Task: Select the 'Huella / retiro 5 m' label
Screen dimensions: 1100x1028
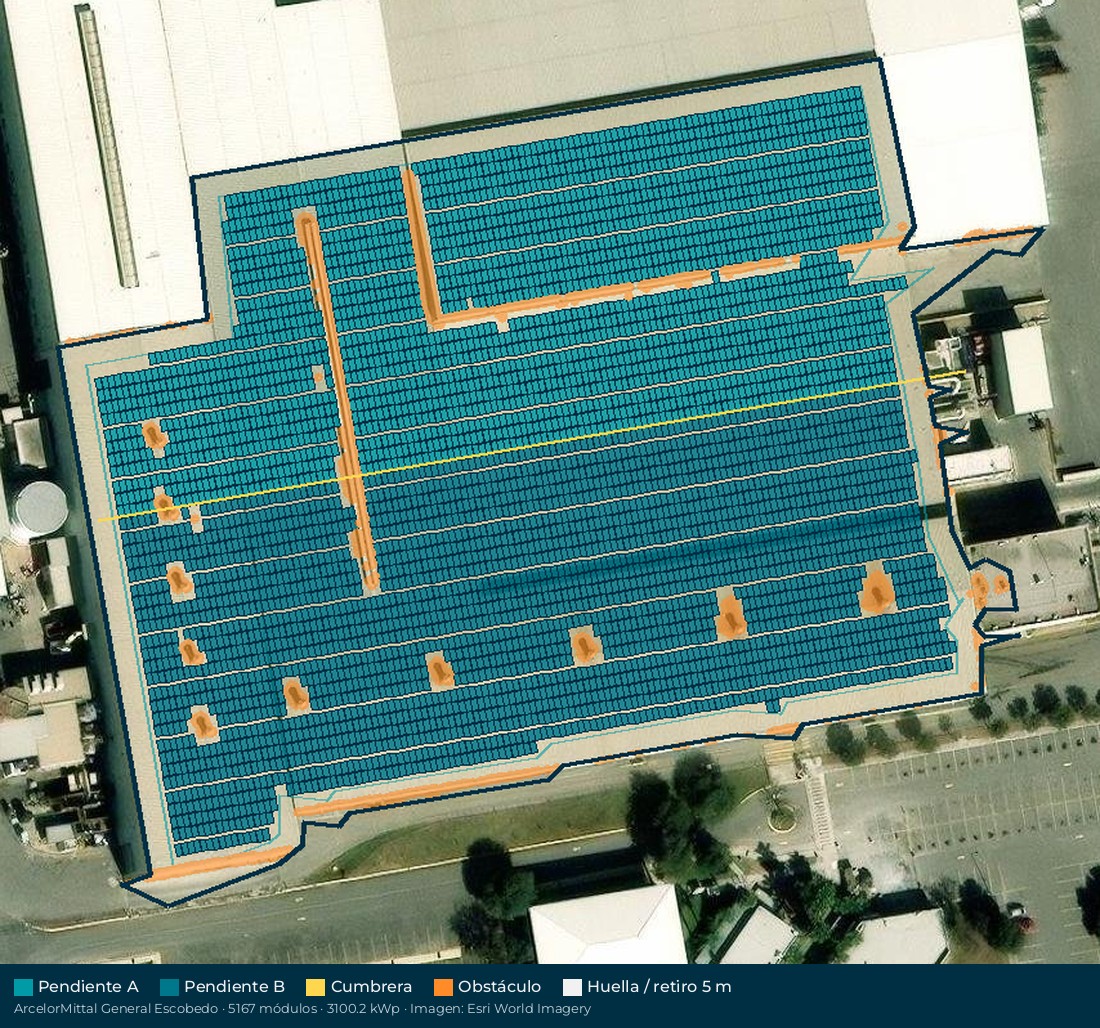Action: [x=659, y=987]
